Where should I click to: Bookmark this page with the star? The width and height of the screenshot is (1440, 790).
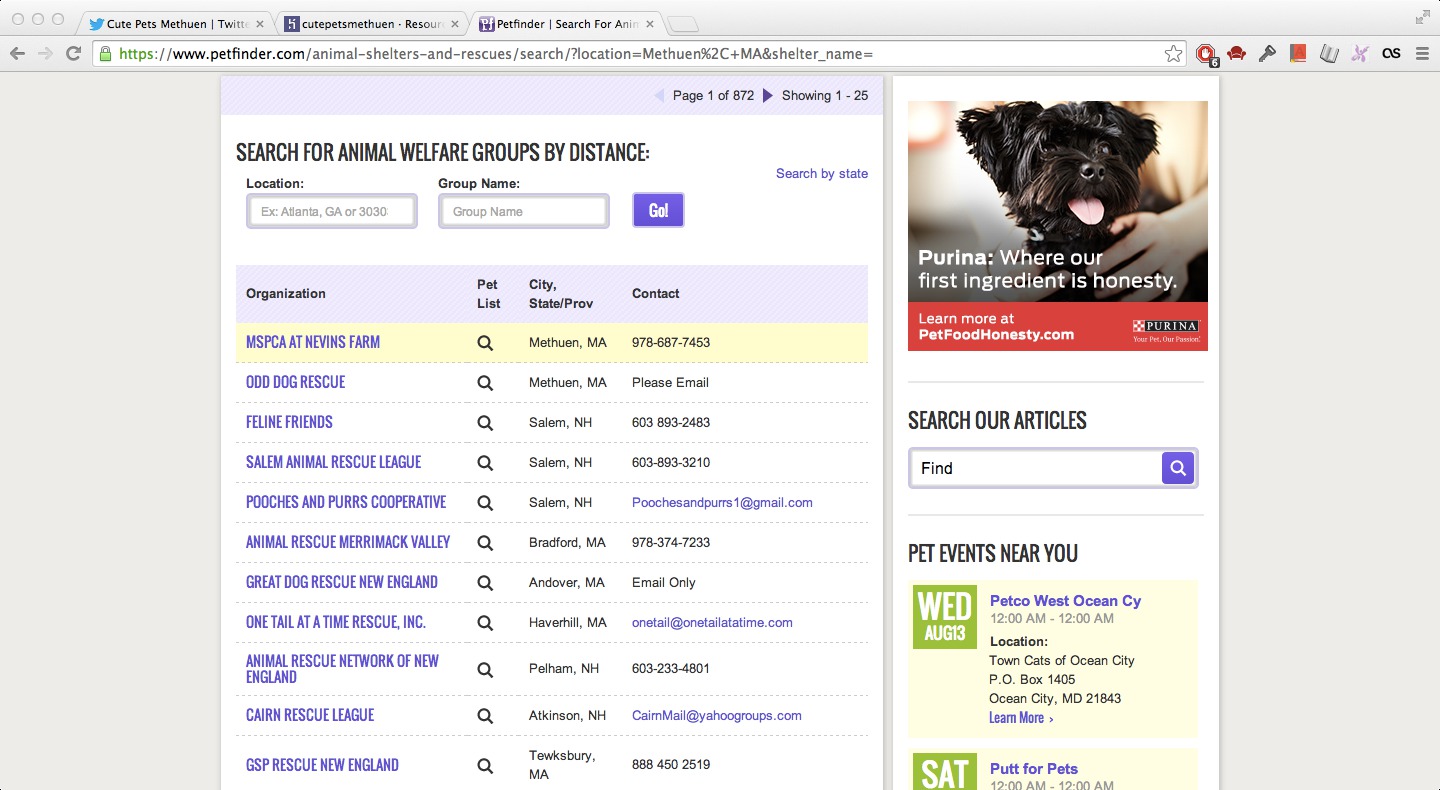[x=1174, y=54]
